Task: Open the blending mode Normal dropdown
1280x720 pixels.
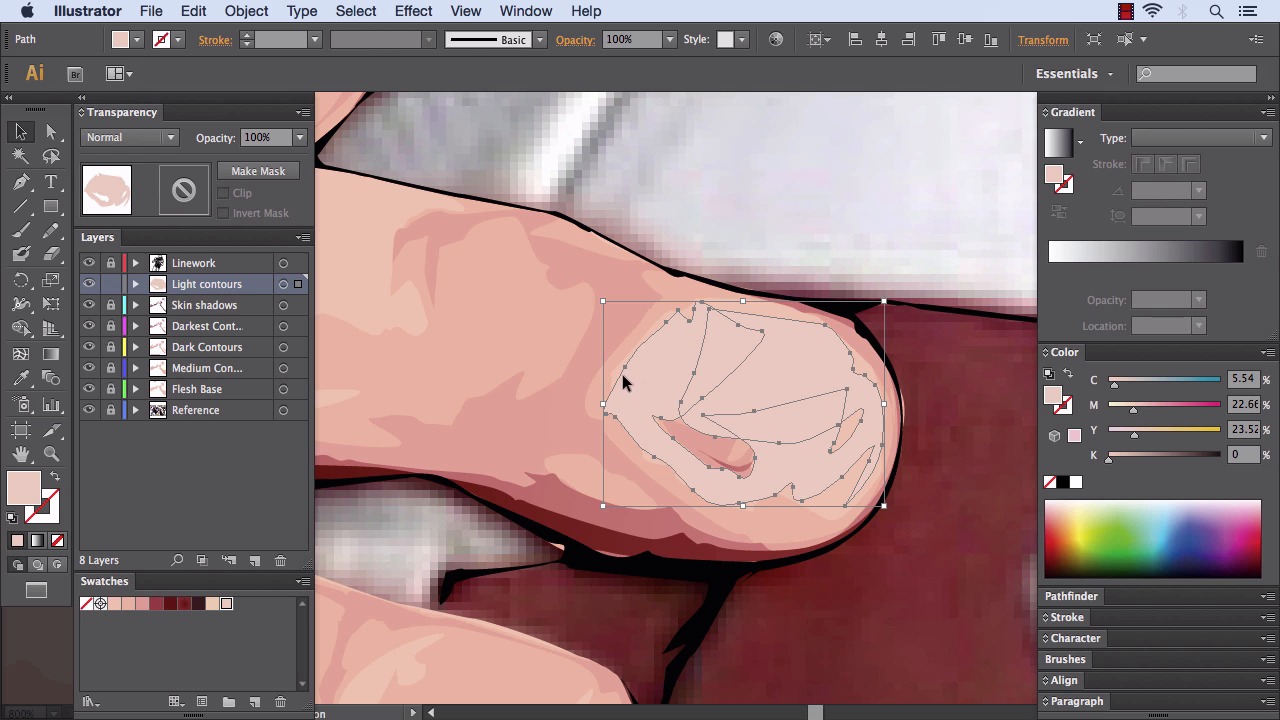Action: click(130, 138)
